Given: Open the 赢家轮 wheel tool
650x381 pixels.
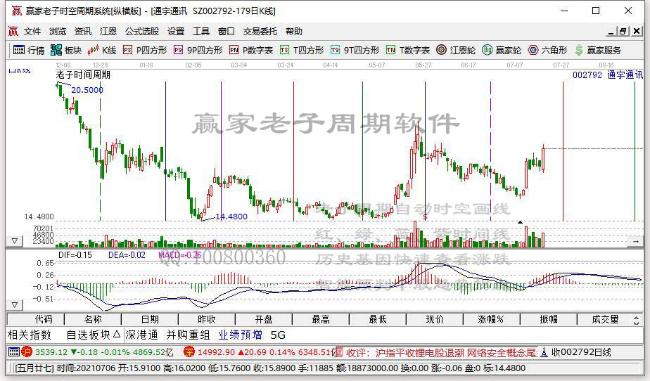Looking at the screenshot, I should [x=502, y=50].
